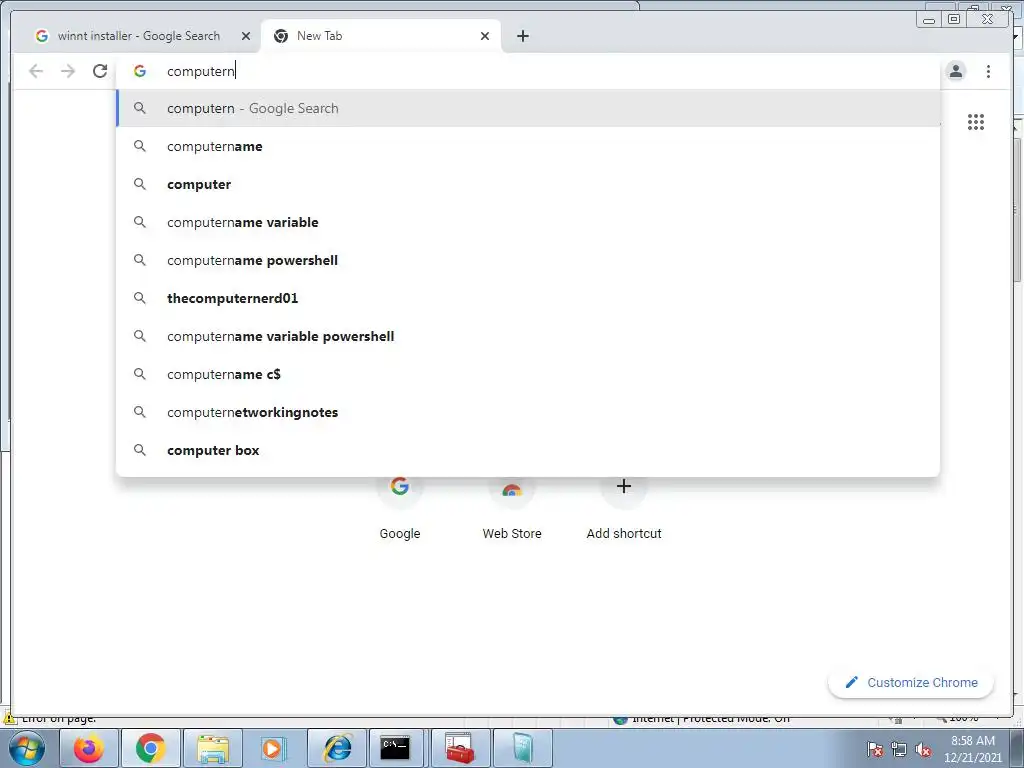The width and height of the screenshot is (1024, 768).
Task: Click the Google logo in address bar
Action: click(140, 71)
